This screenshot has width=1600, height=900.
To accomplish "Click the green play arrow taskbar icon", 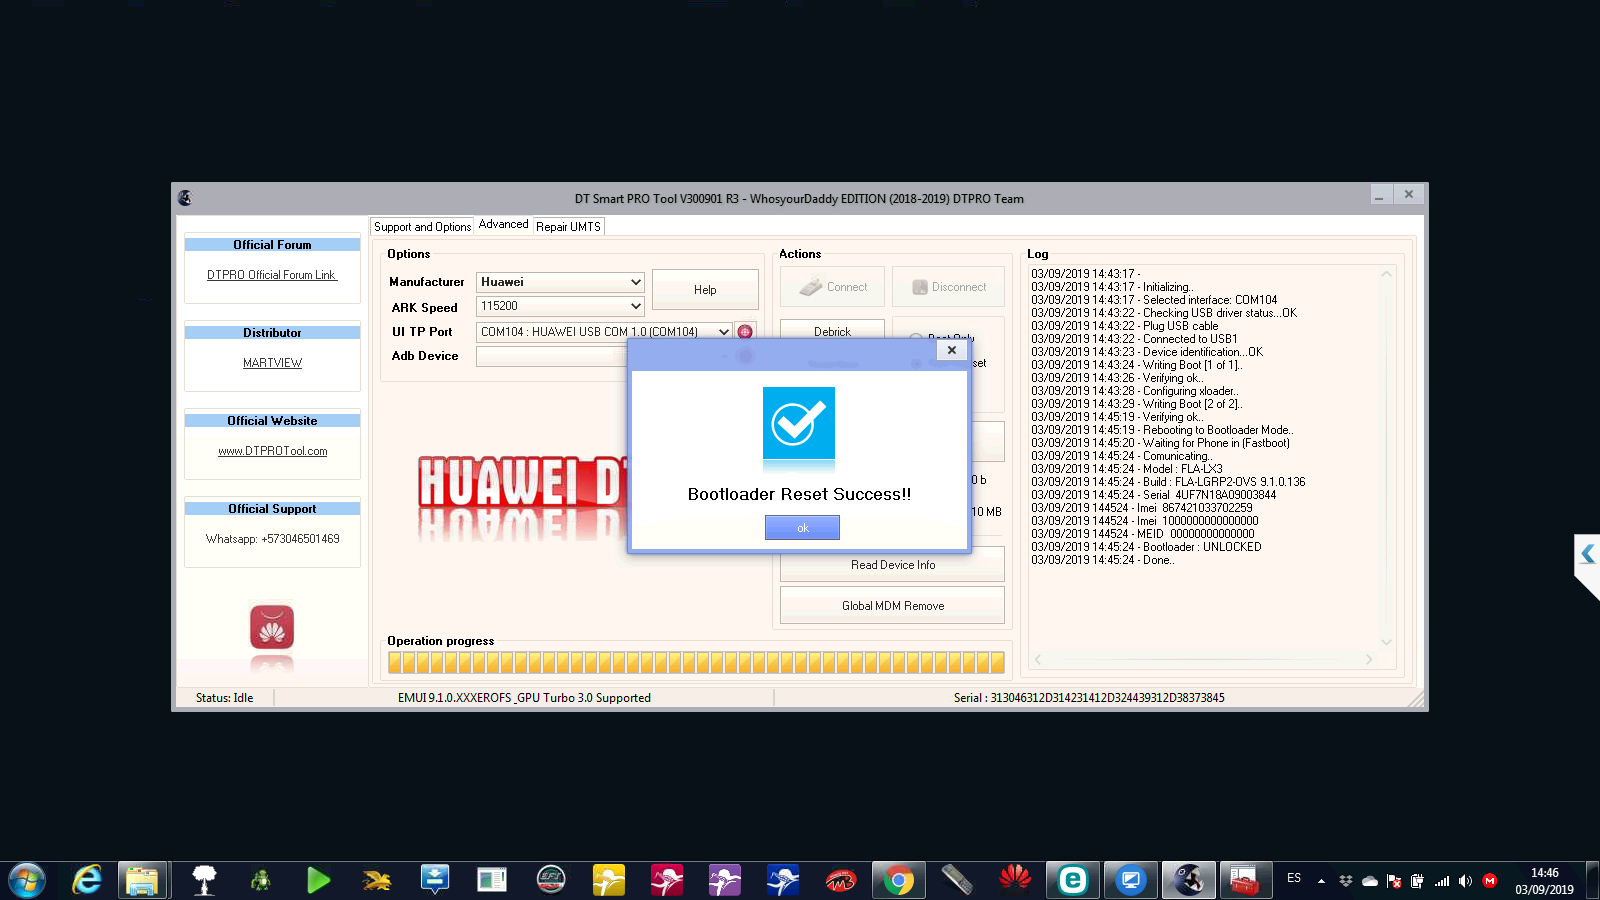I will 318,880.
